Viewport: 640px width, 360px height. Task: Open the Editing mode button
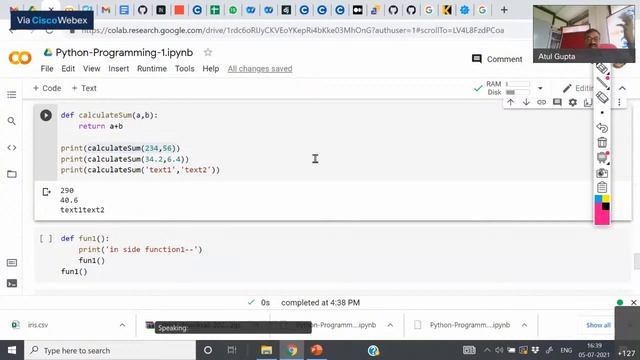tap(577, 88)
